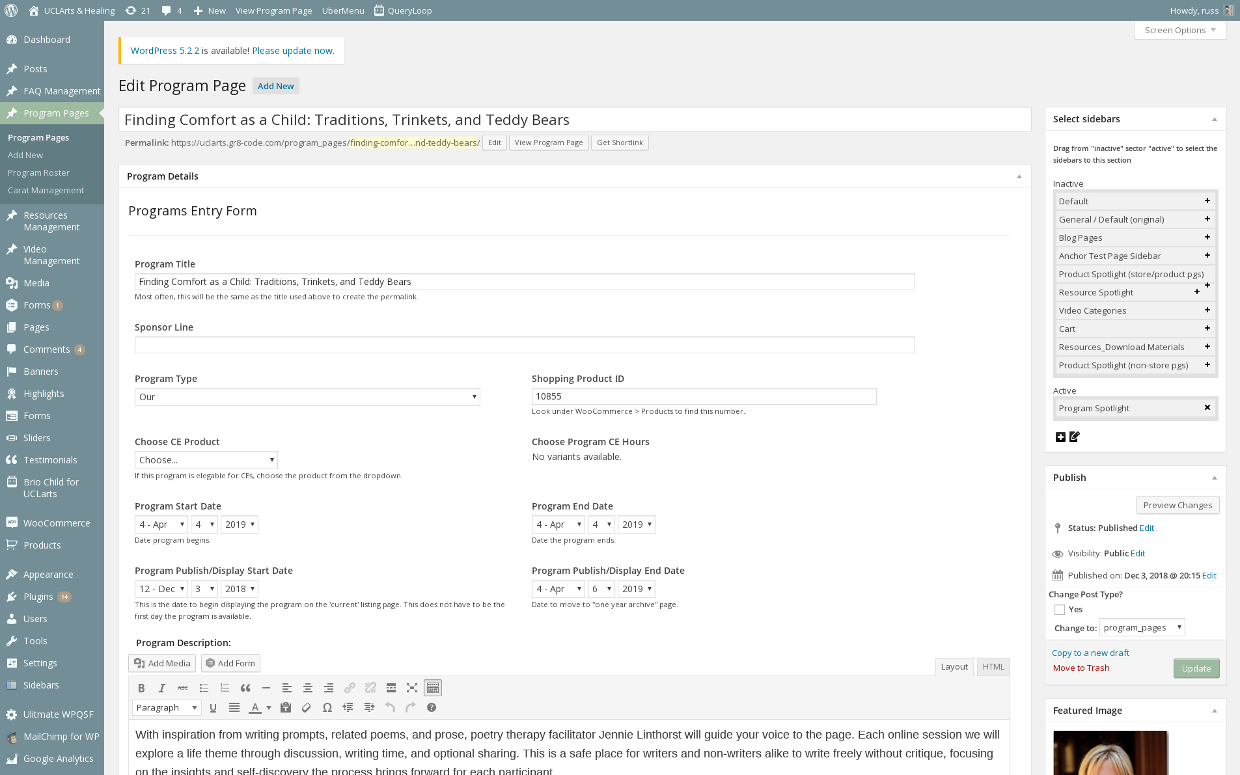Add the Cart sidebar via plus
The height and width of the screenshot is (775, 1240).
tap(1207, 328)
